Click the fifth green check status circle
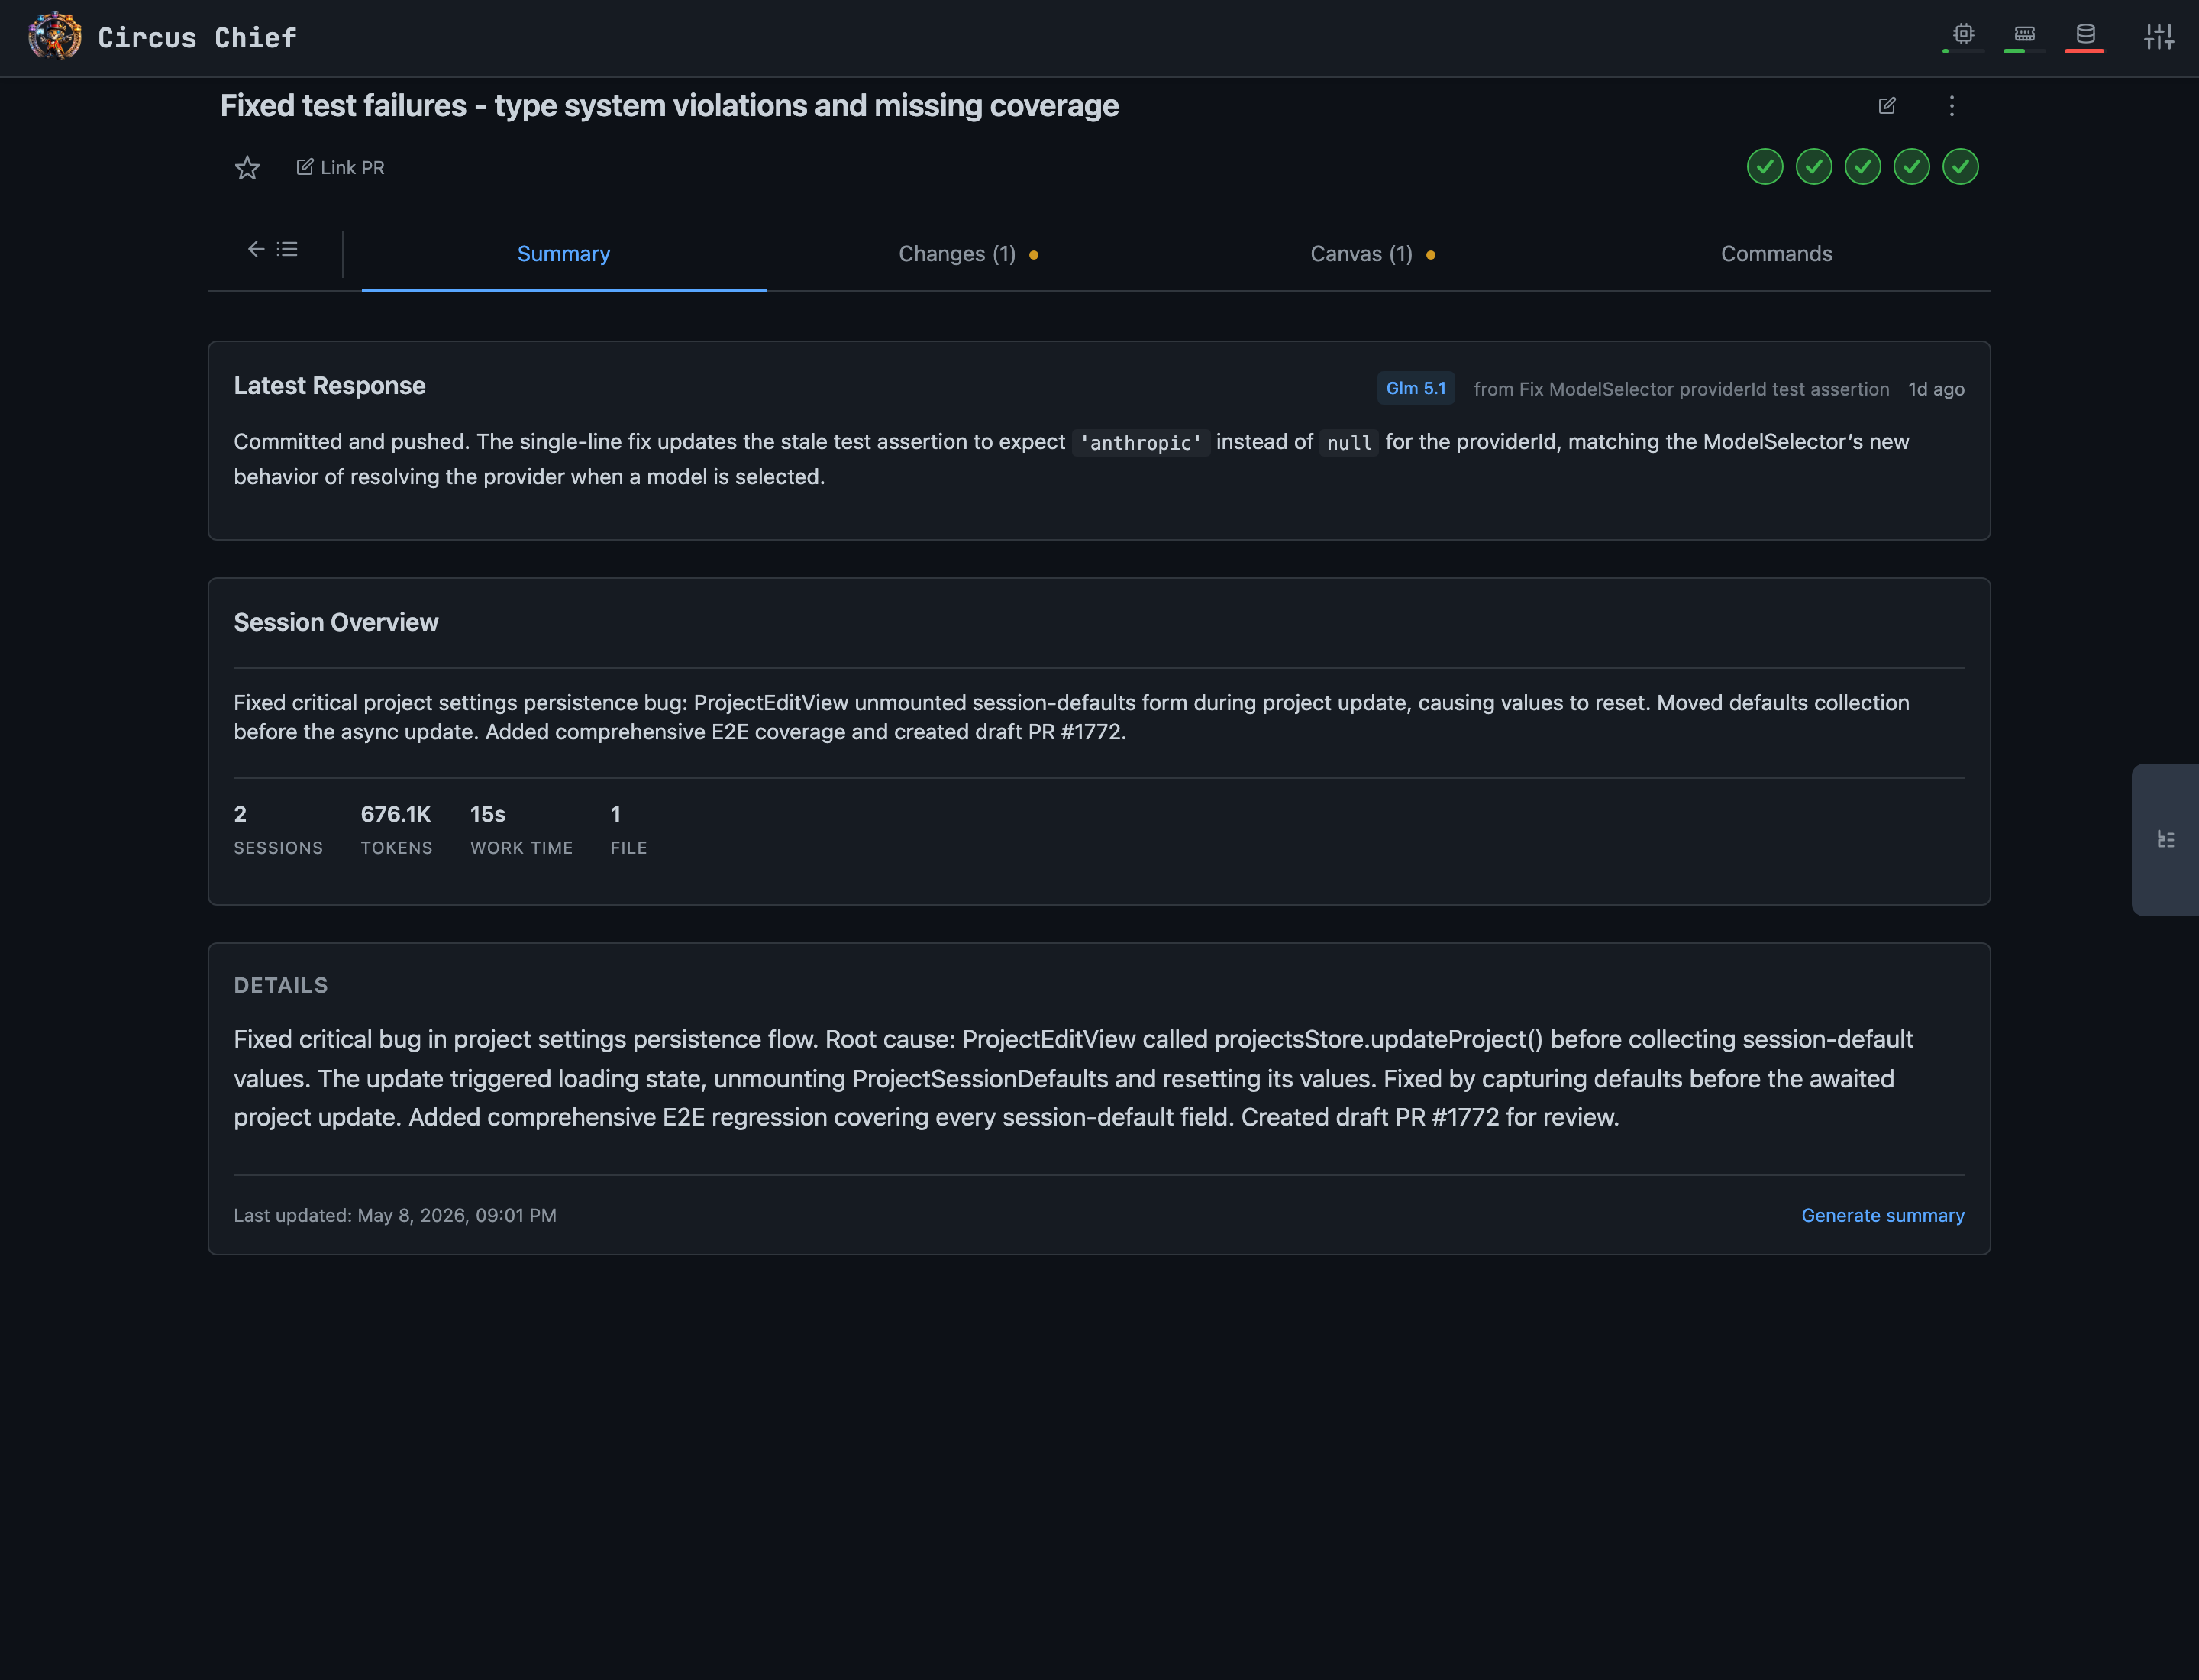This screenshot has width=2199, height=1680. 1960,166
